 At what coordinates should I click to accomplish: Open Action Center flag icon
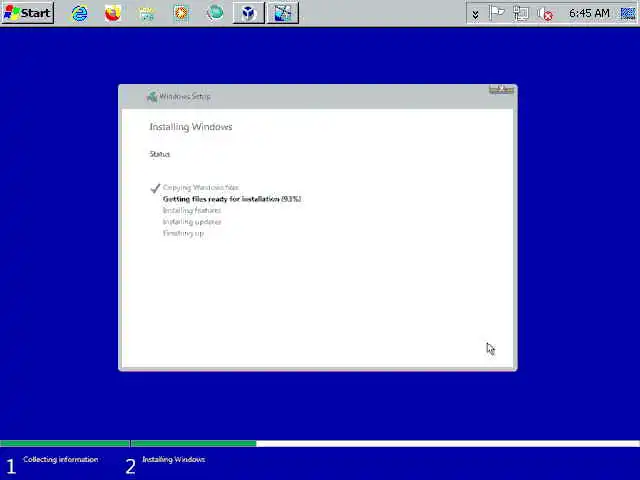coord(497,13)
